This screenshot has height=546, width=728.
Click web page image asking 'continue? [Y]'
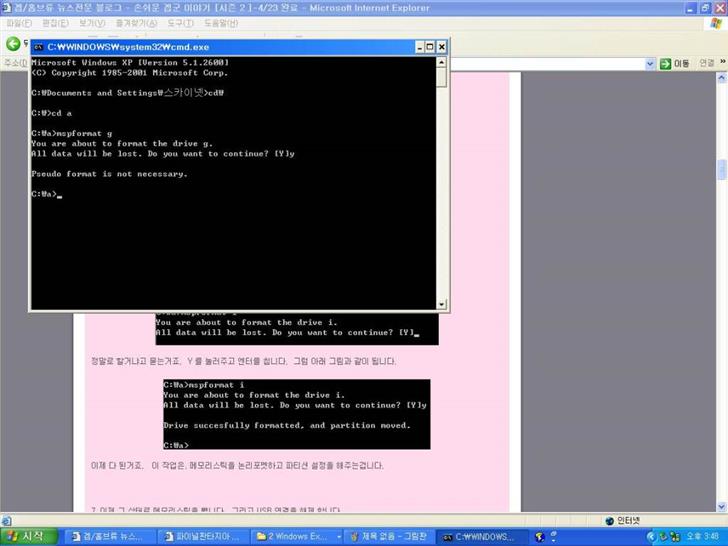point(297,328)
